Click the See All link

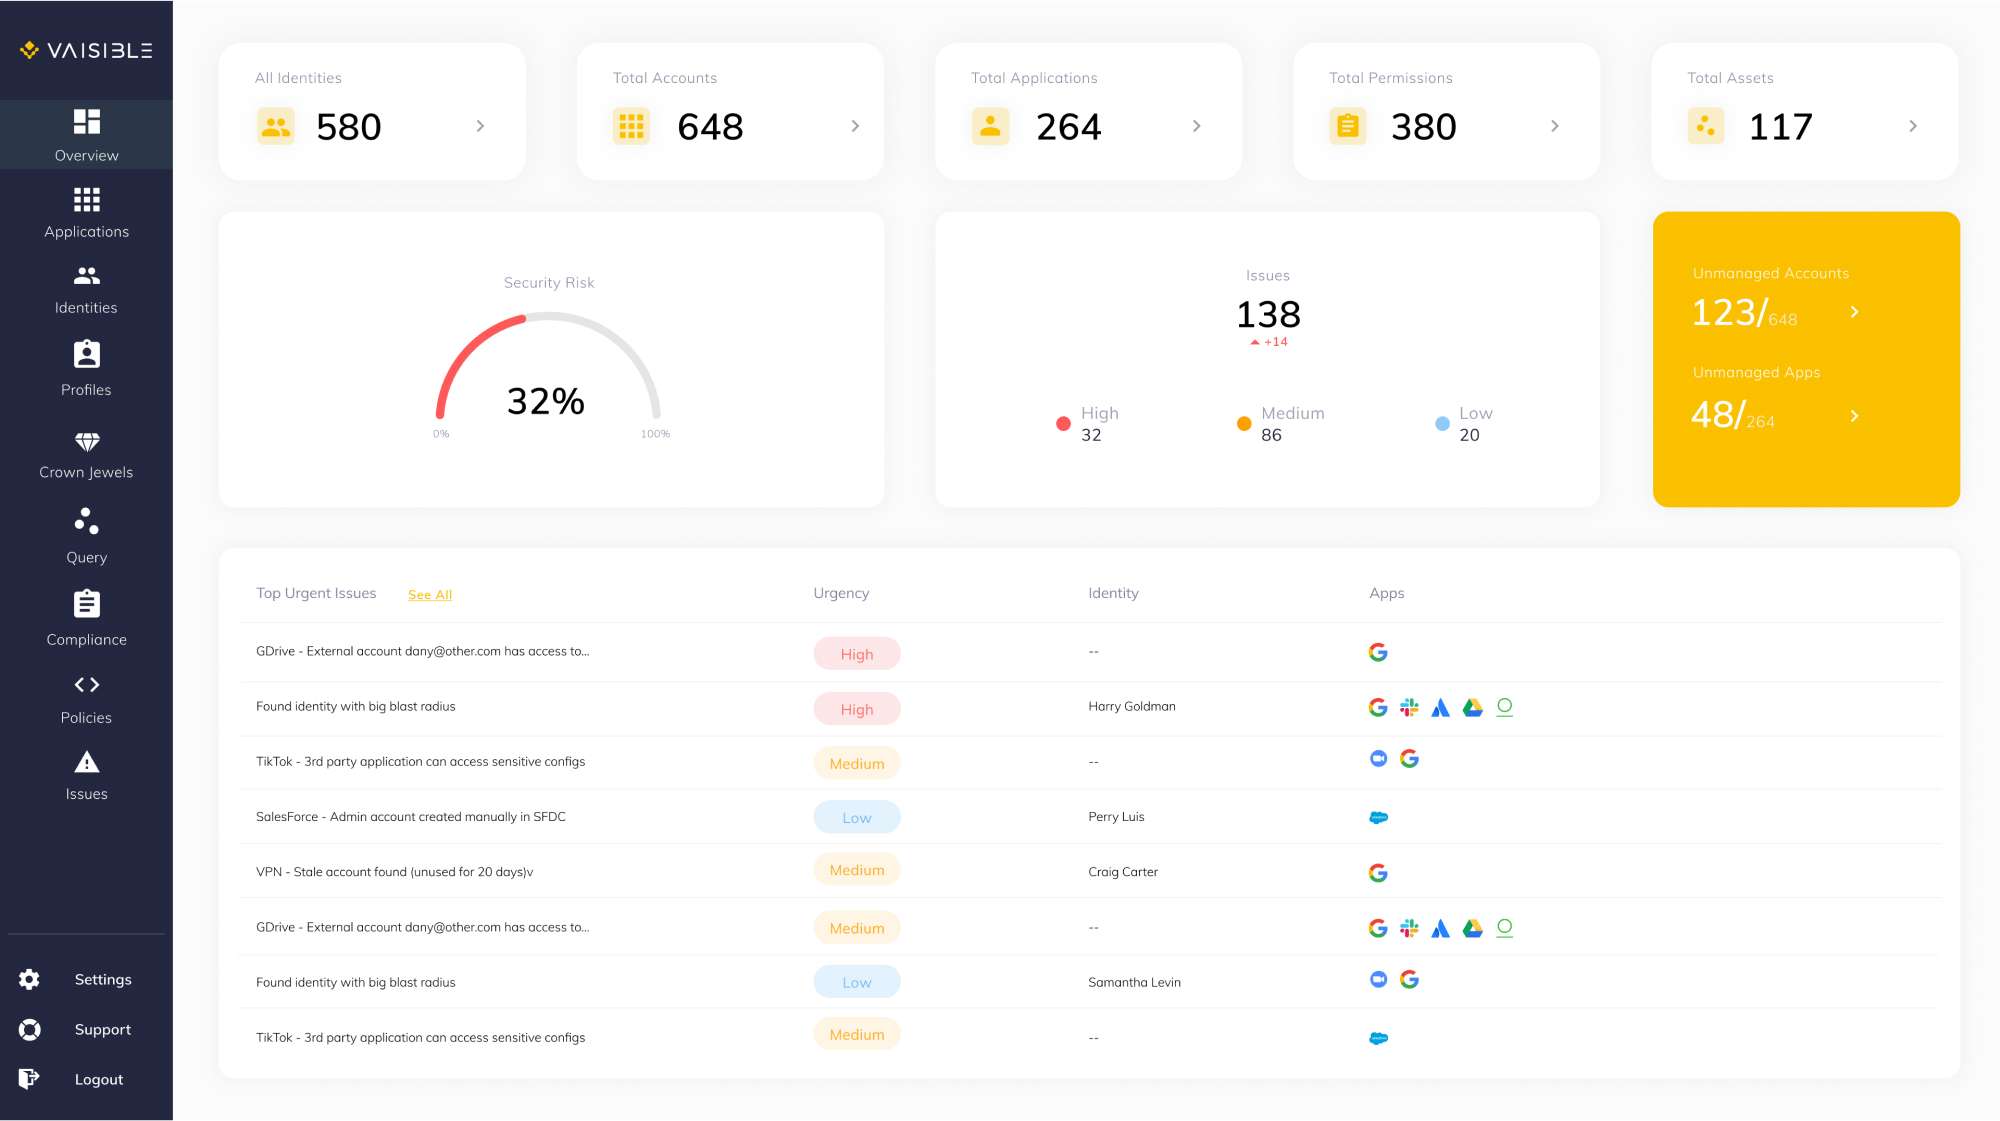click(x=430, y=595)
